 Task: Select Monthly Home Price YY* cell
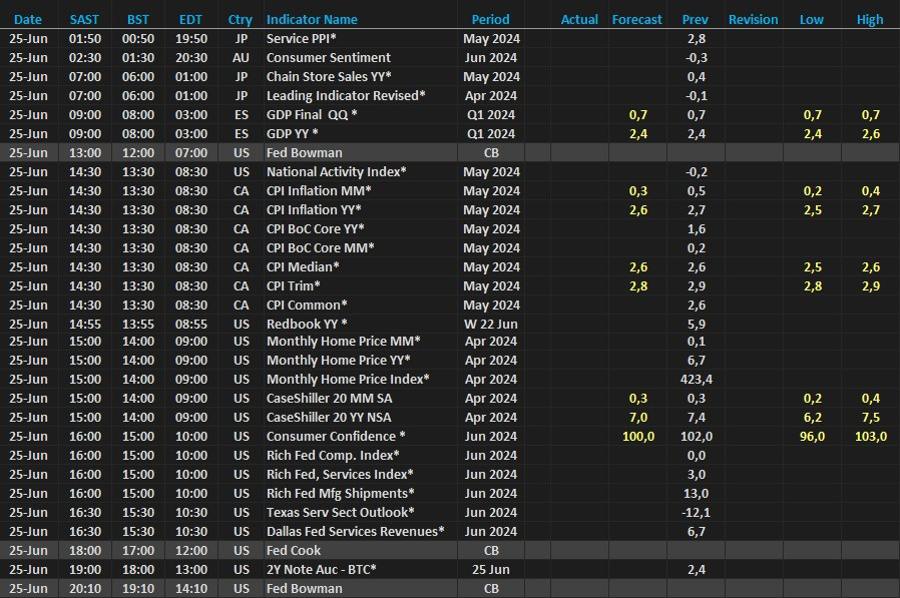click(338, 360)
